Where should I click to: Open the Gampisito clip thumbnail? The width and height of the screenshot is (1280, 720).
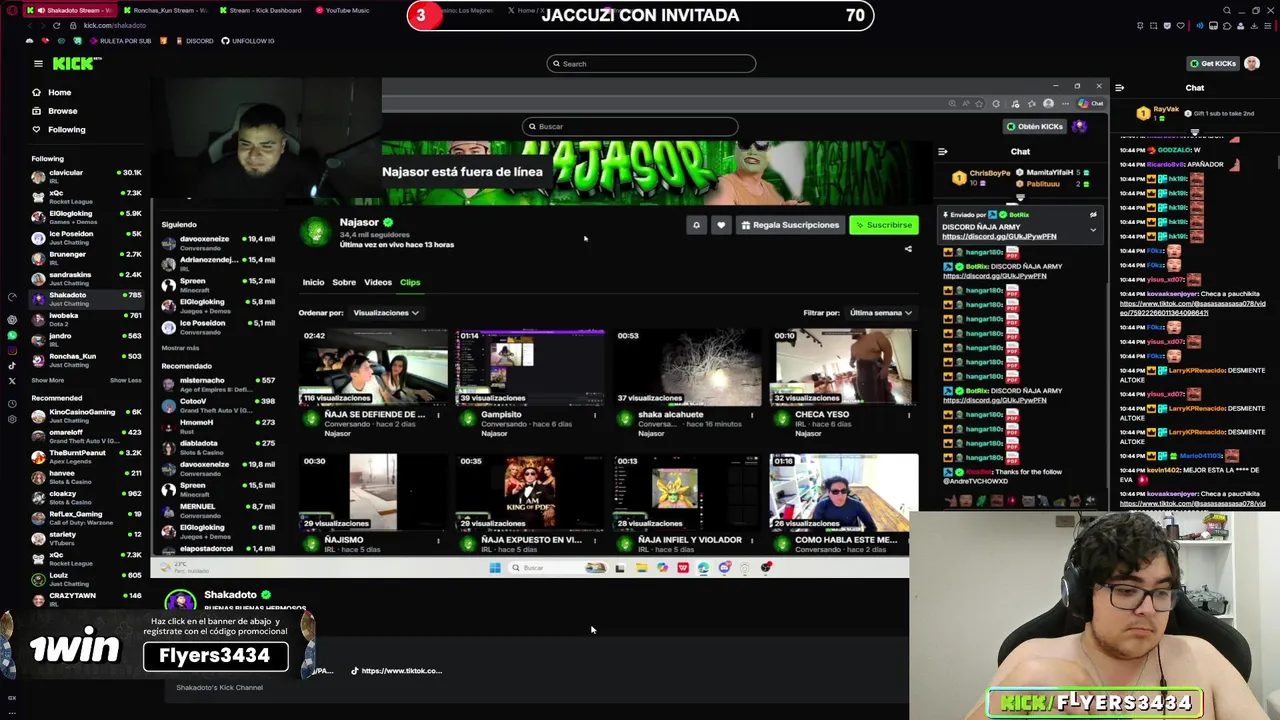tap(530, 367)
